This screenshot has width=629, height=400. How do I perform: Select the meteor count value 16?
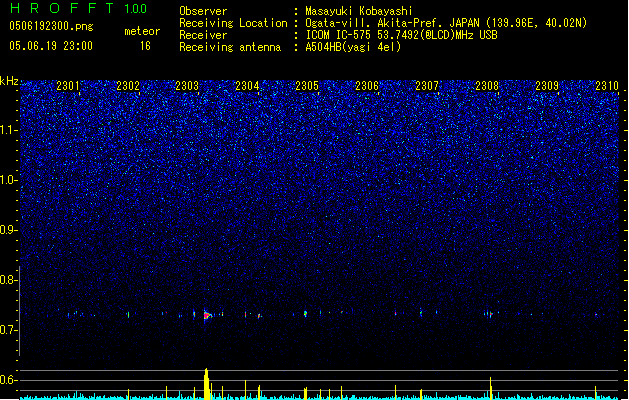145,46
